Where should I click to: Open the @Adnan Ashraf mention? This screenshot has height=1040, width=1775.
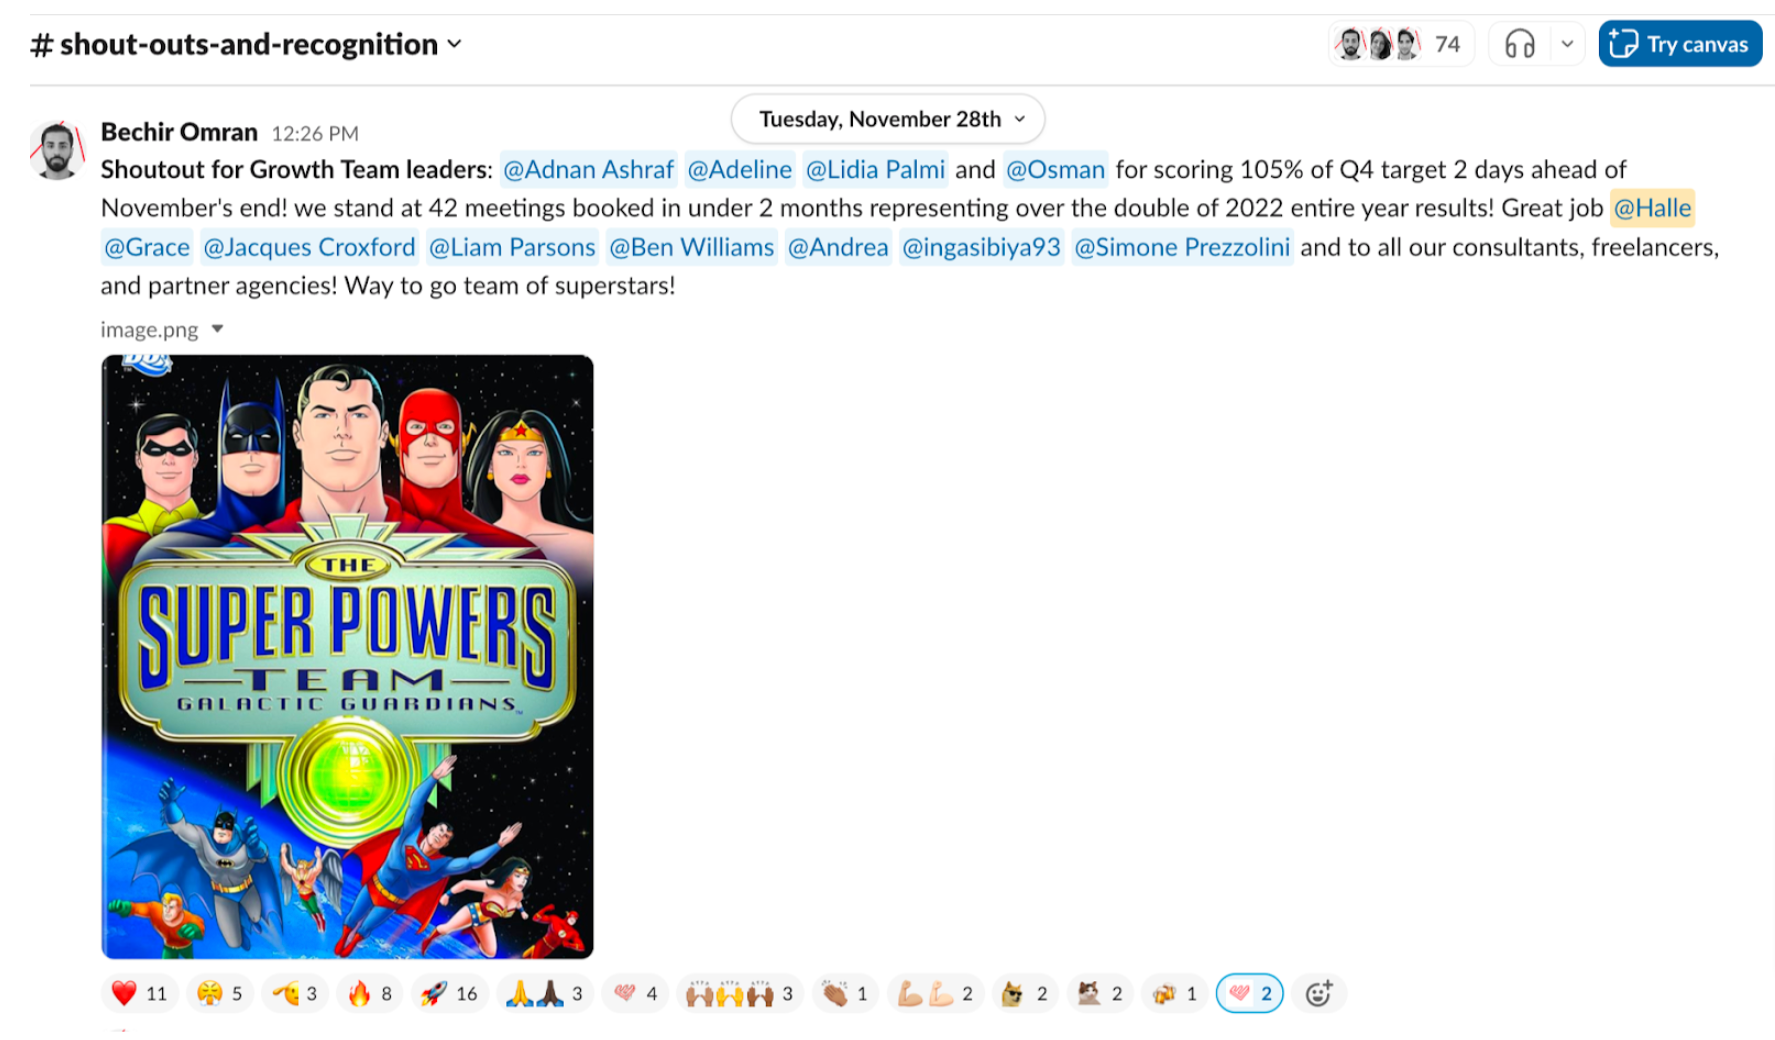pyautogui.click(x=588, y=170)
